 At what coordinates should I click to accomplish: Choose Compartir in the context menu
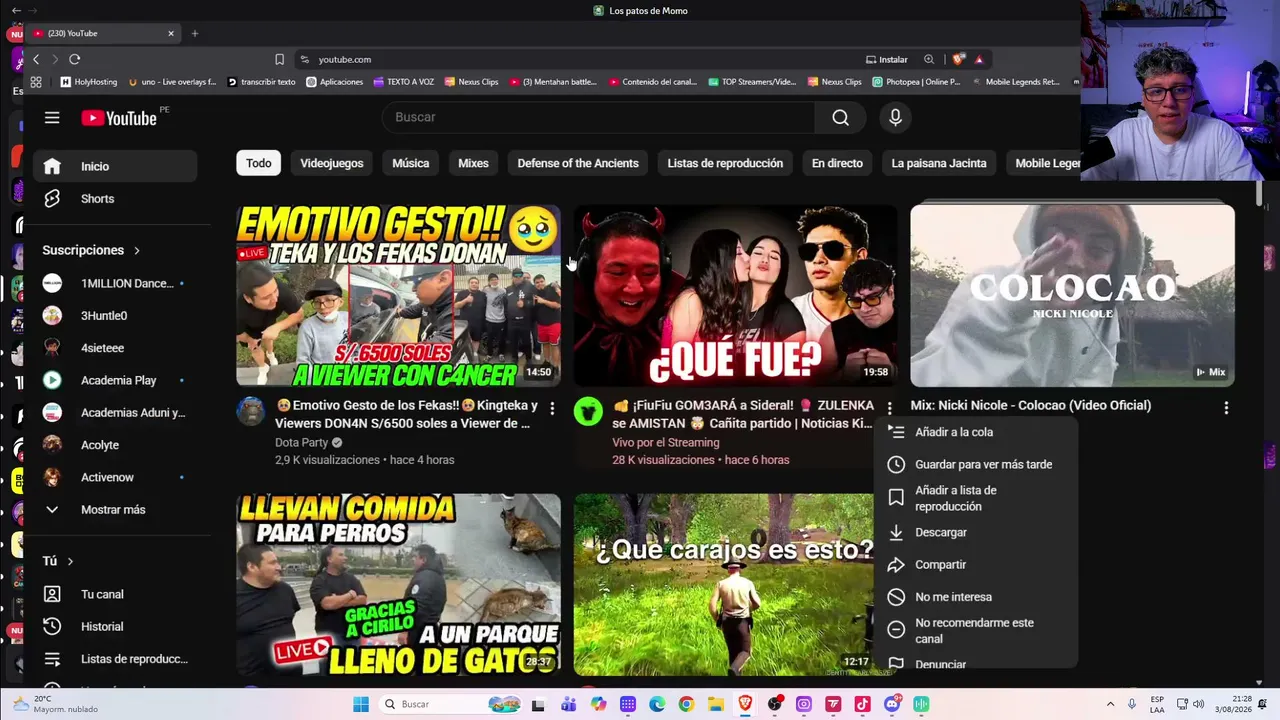(x=975, y=564)
